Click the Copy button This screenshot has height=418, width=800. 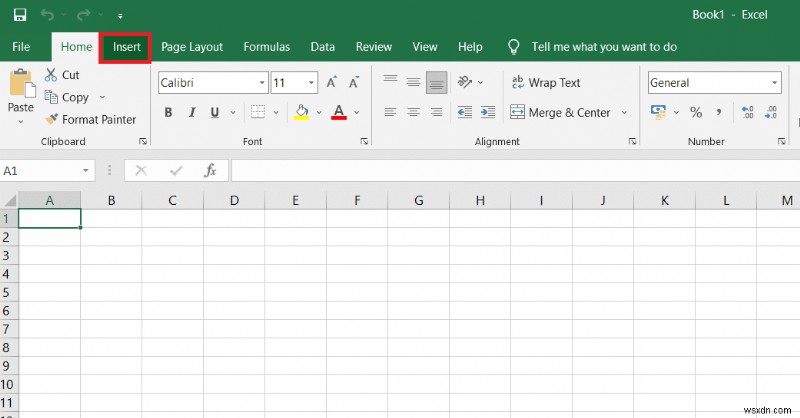tap(68, 97)
